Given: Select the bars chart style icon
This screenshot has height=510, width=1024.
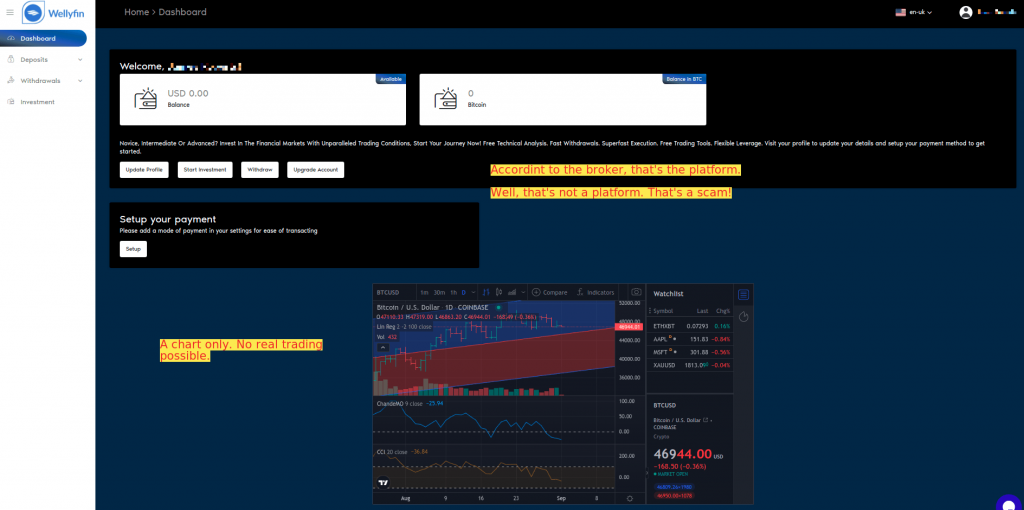Looking at the screenshot, I should click(x=486, y=293).
